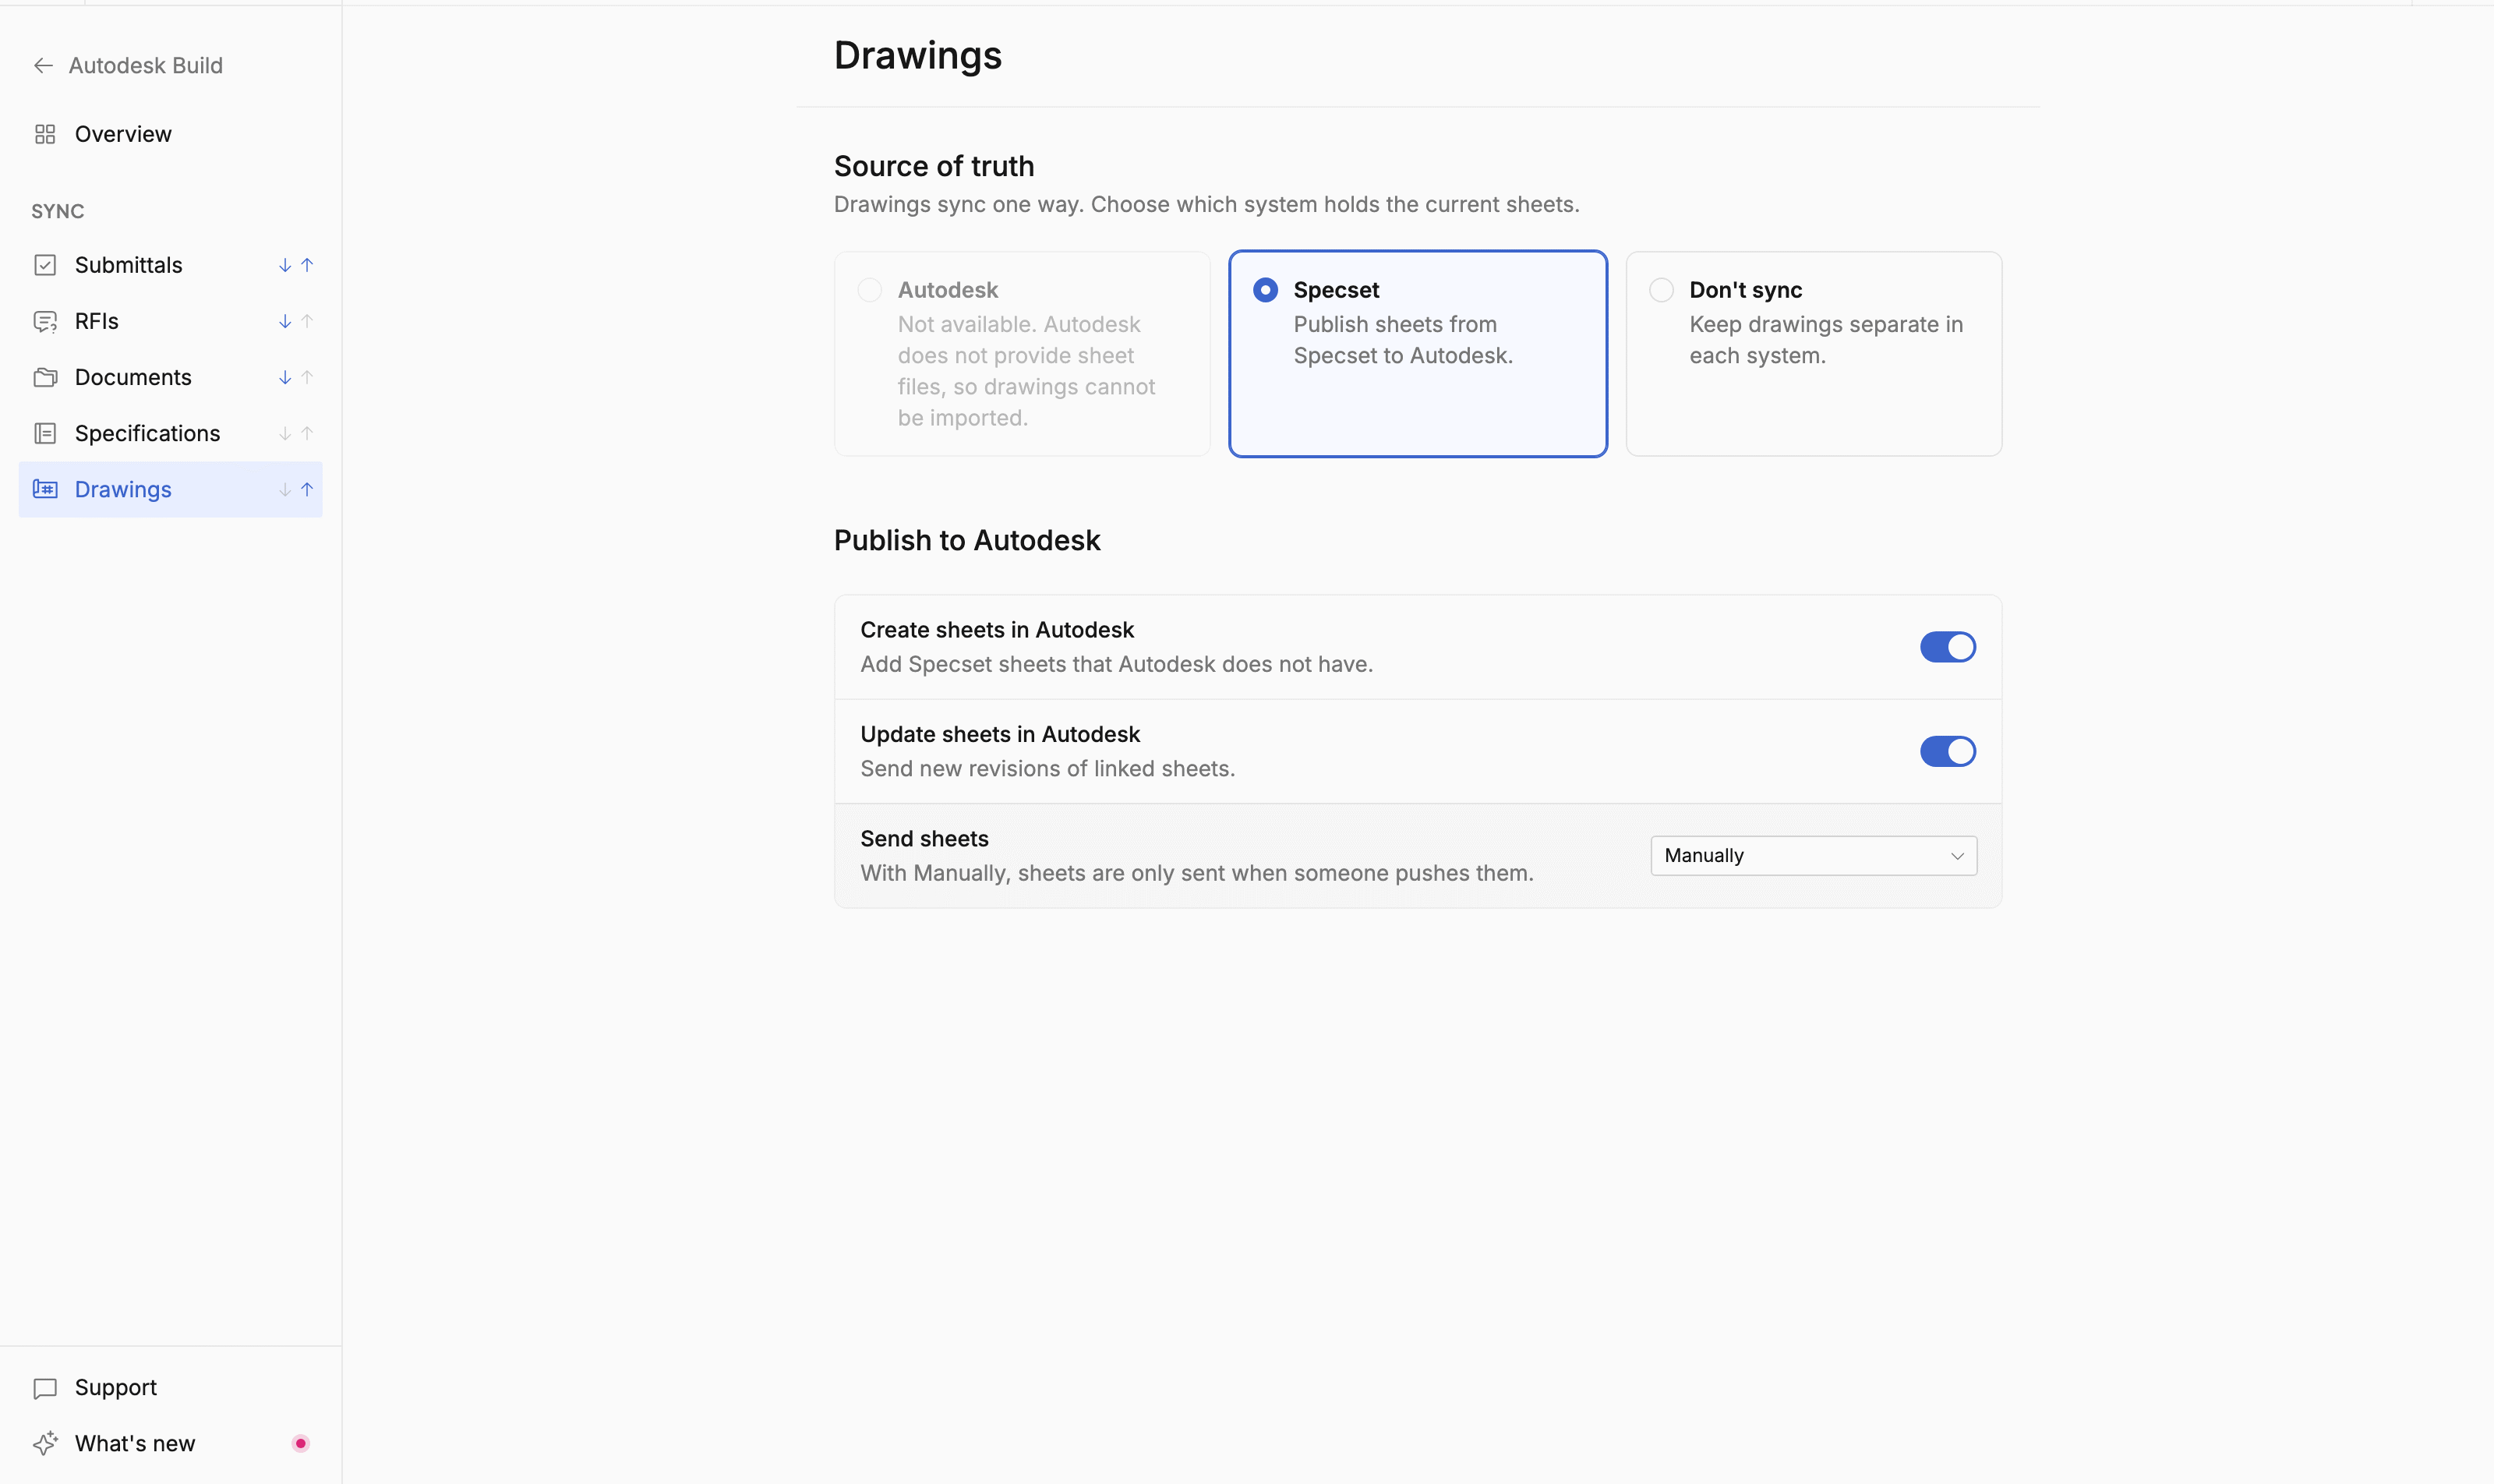Open the Support link
This screenshot has height=1484, width=2494.
[x=171, y=1388]
